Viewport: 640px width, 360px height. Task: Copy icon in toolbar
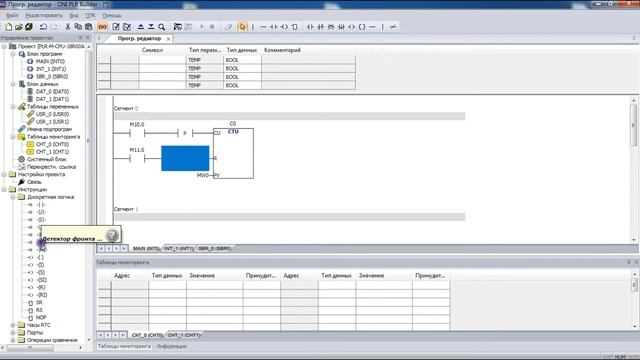click(x=78, y=27)
